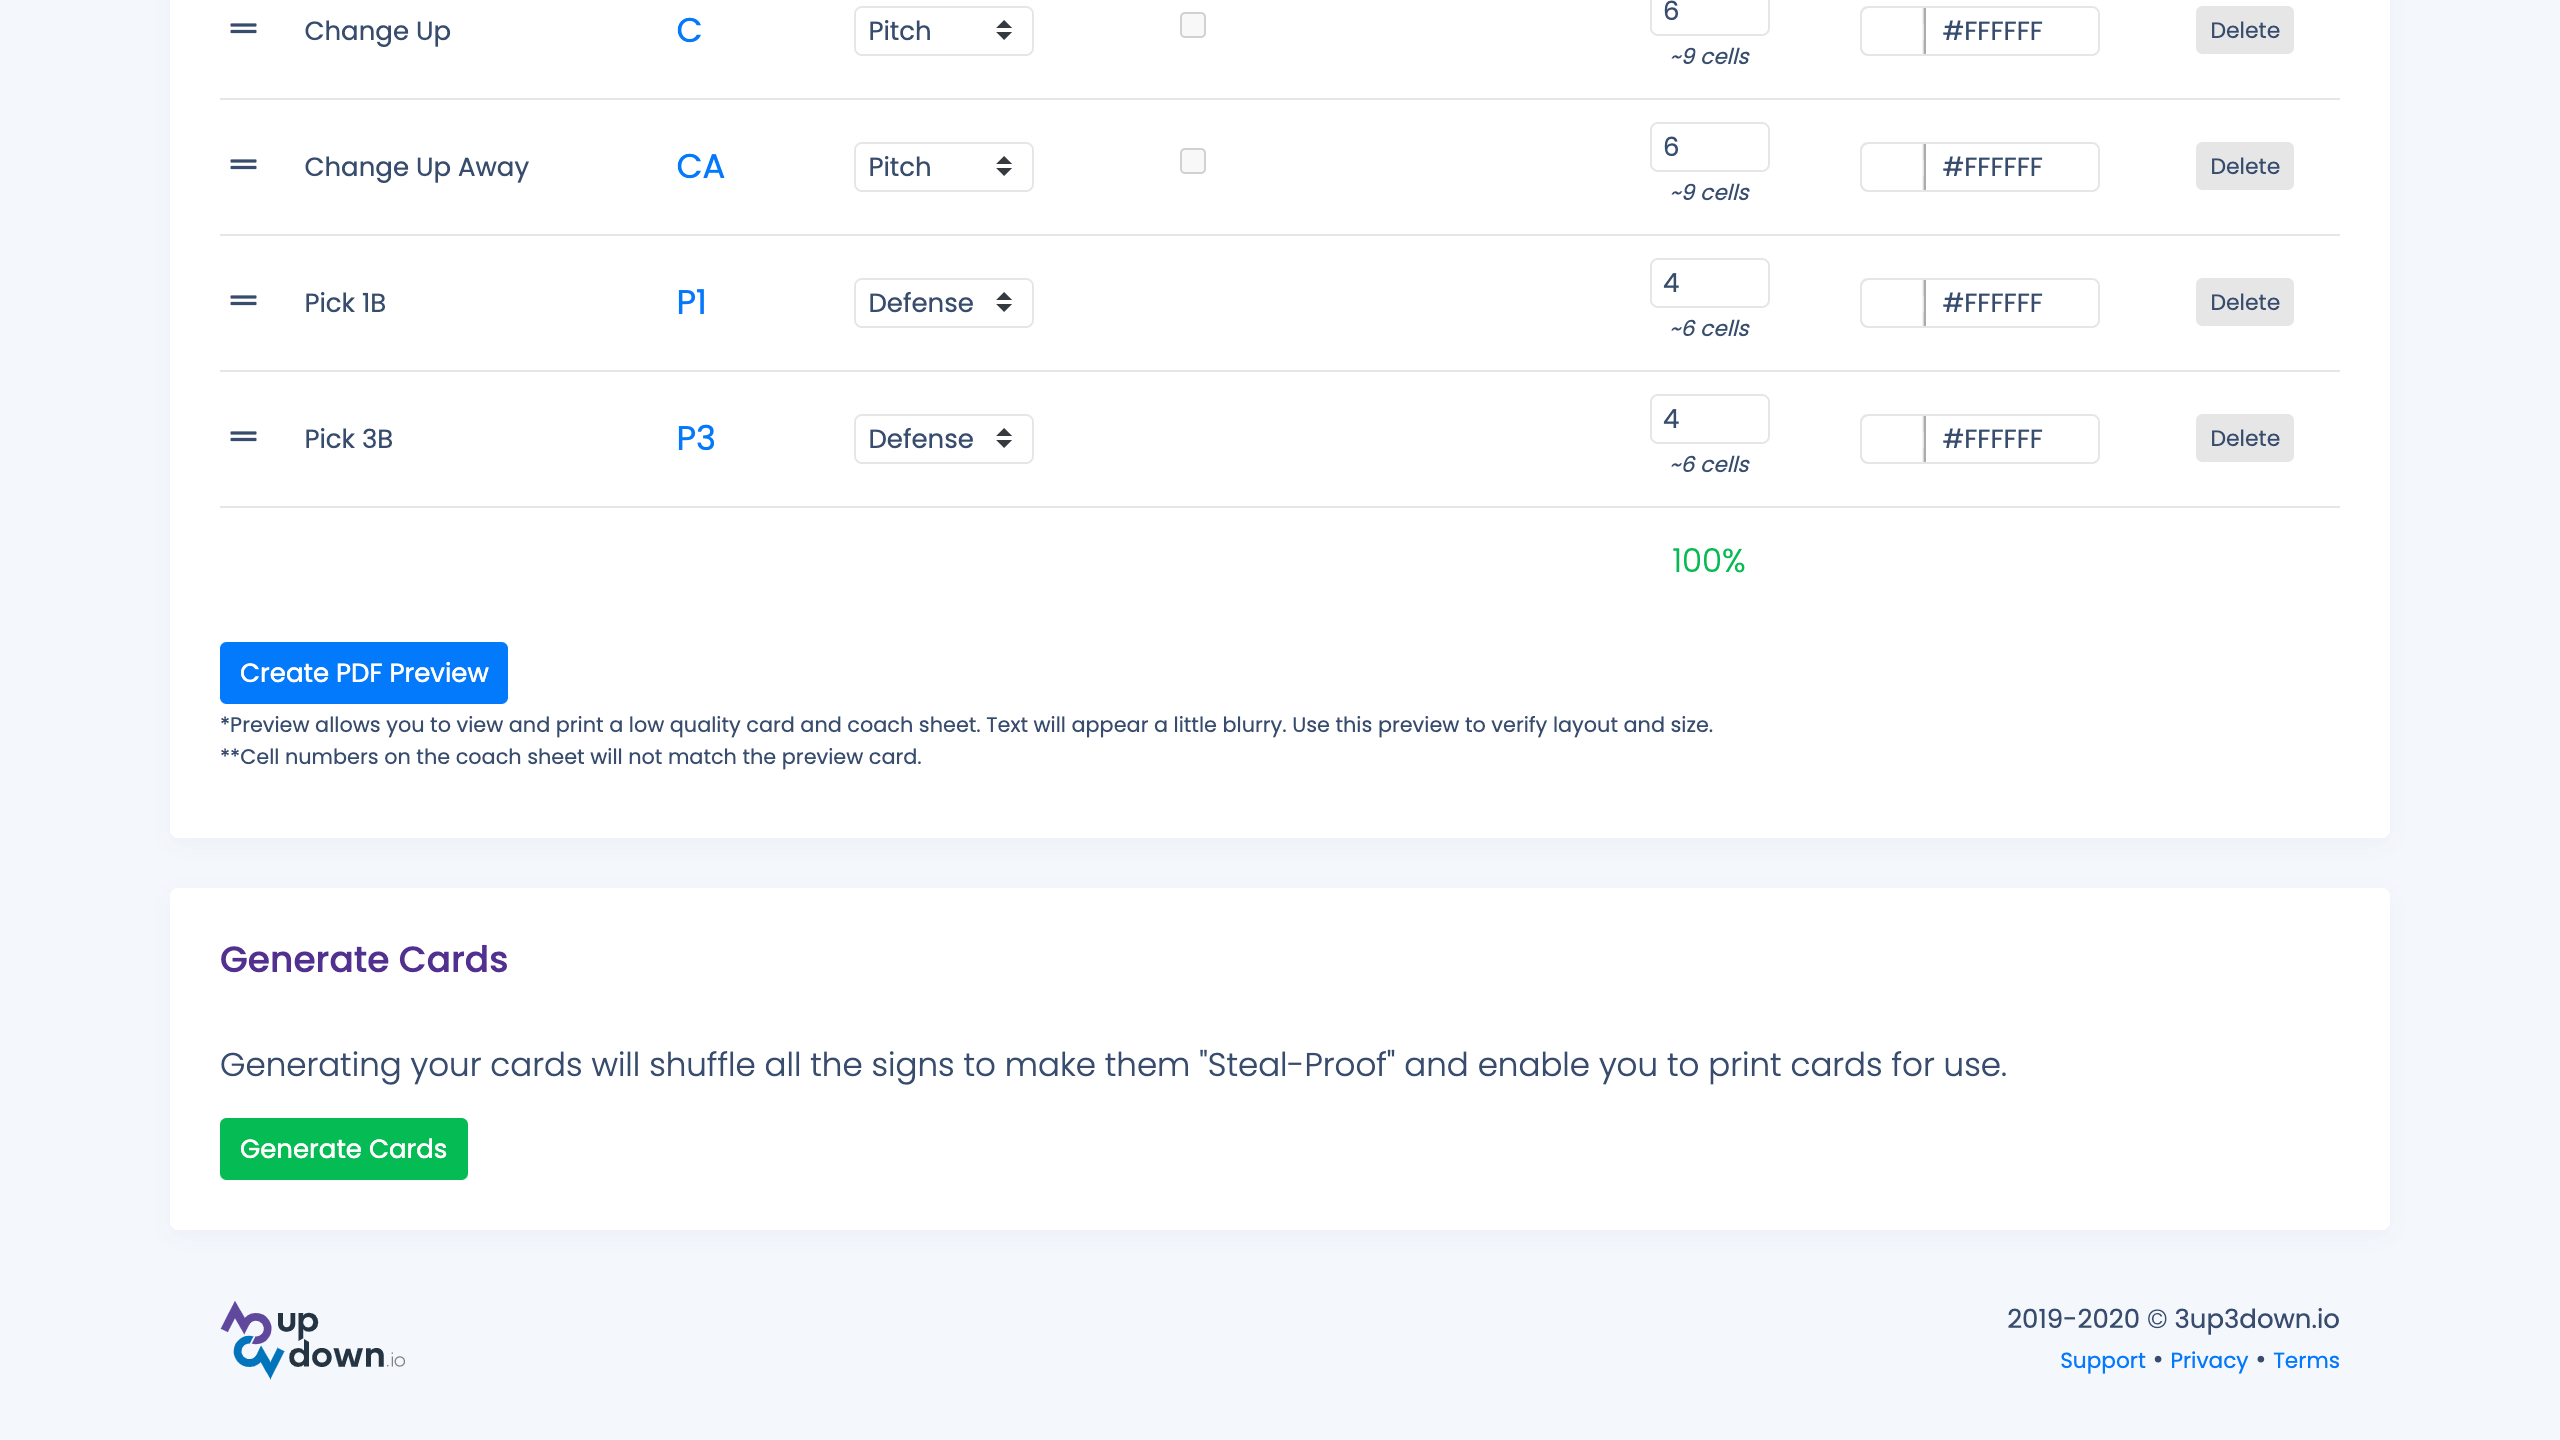Click the Delete button for Pick 3B
The image size is (2560, 1440).
[x=2245, y=438]
